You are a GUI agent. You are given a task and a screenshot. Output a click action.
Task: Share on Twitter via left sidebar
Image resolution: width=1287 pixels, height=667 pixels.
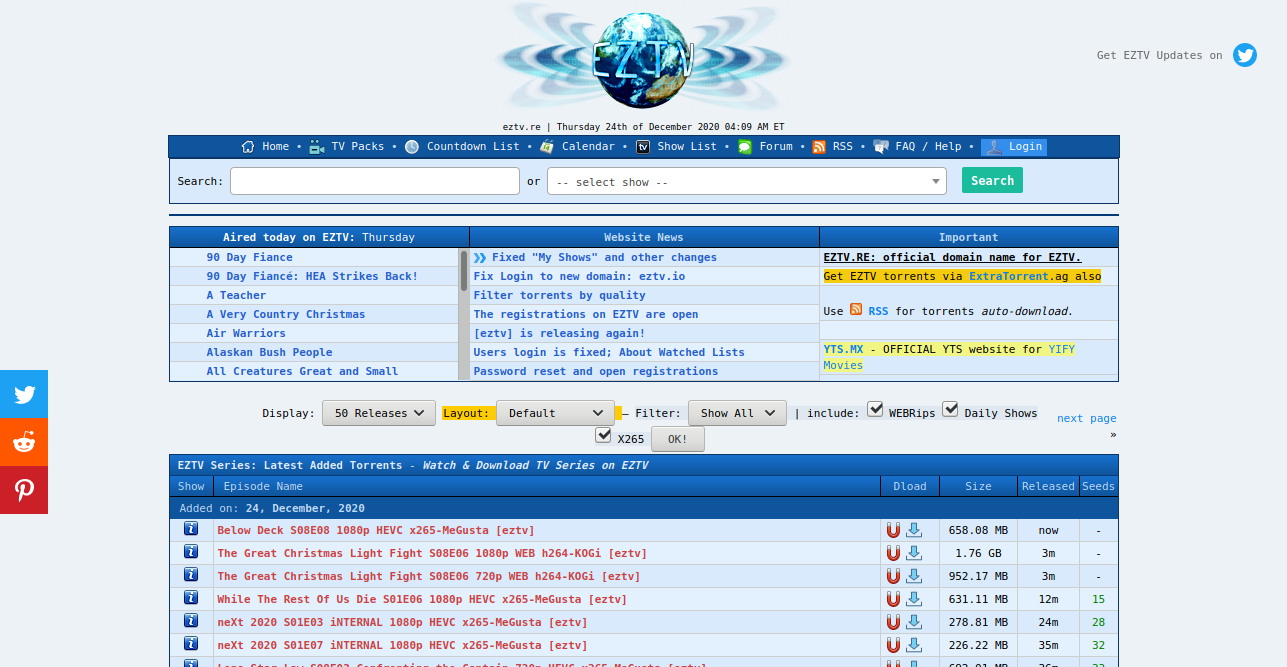(x=24, y=394)
